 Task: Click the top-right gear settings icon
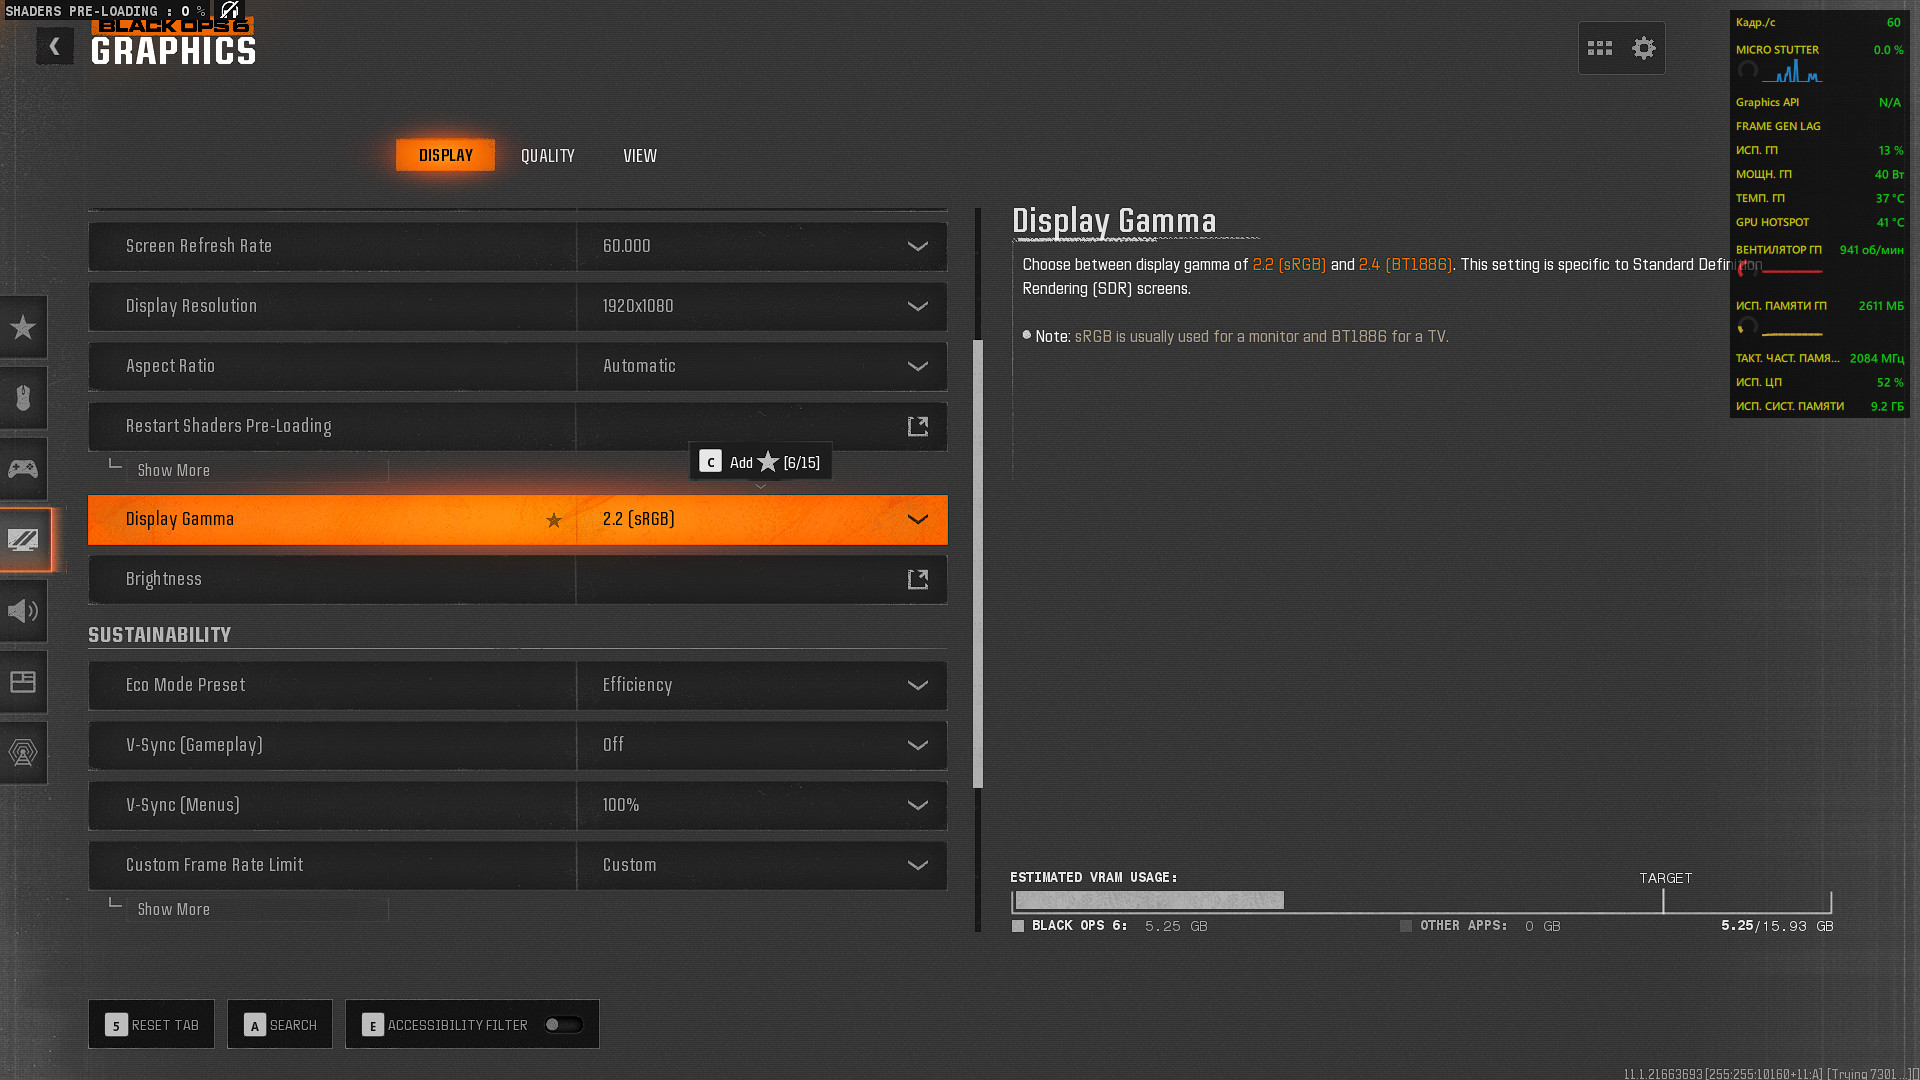tap(1643, 48)
